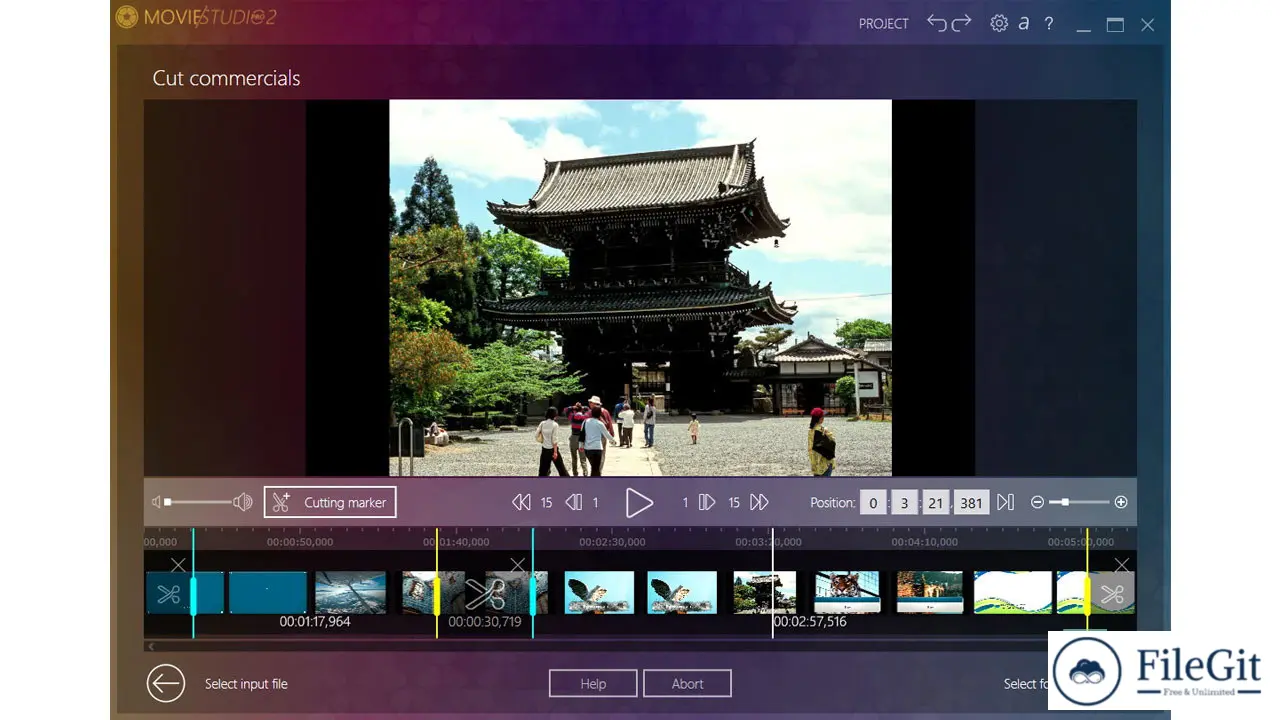1280x720 pixels.
Task: Select the red building clip thumbnail
Action: 929,592
